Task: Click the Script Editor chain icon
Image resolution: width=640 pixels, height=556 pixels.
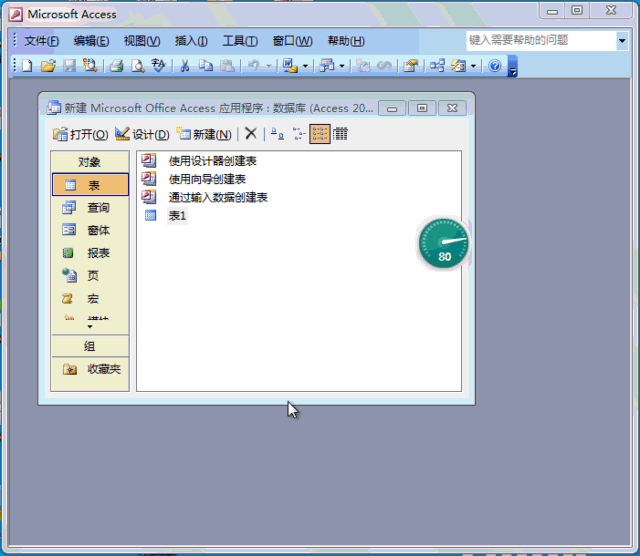Action: click(384, 66)
